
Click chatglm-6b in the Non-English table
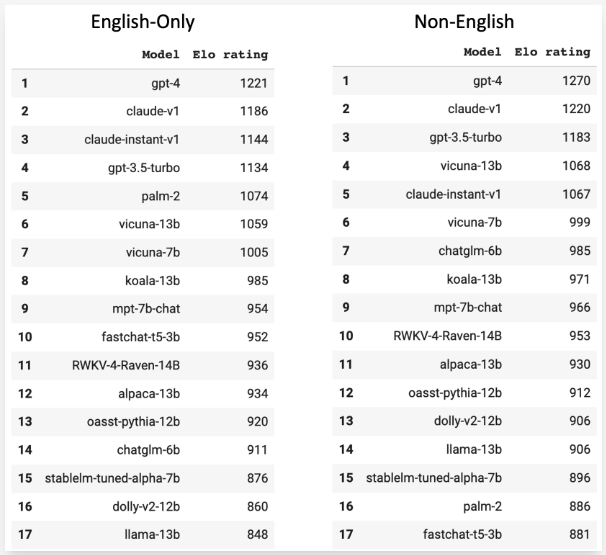pos(470,251)
